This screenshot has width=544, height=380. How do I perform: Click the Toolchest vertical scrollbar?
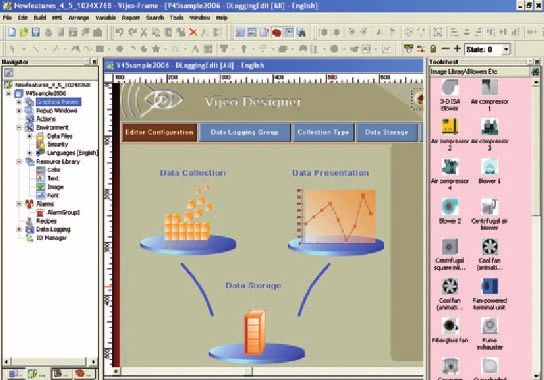click(536, 229)
